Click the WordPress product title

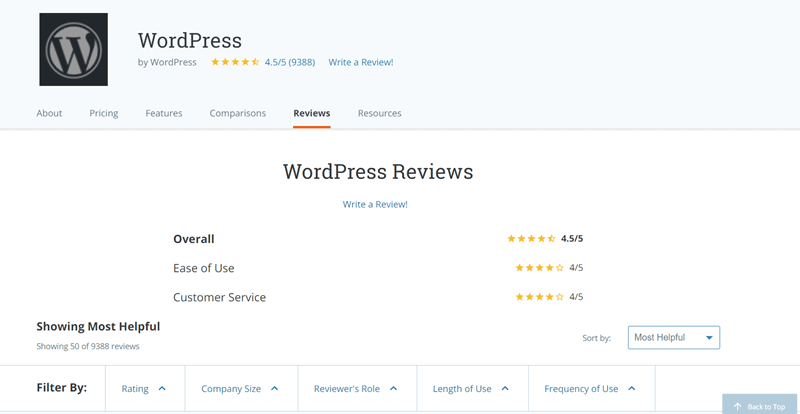[x=190, y=40]
